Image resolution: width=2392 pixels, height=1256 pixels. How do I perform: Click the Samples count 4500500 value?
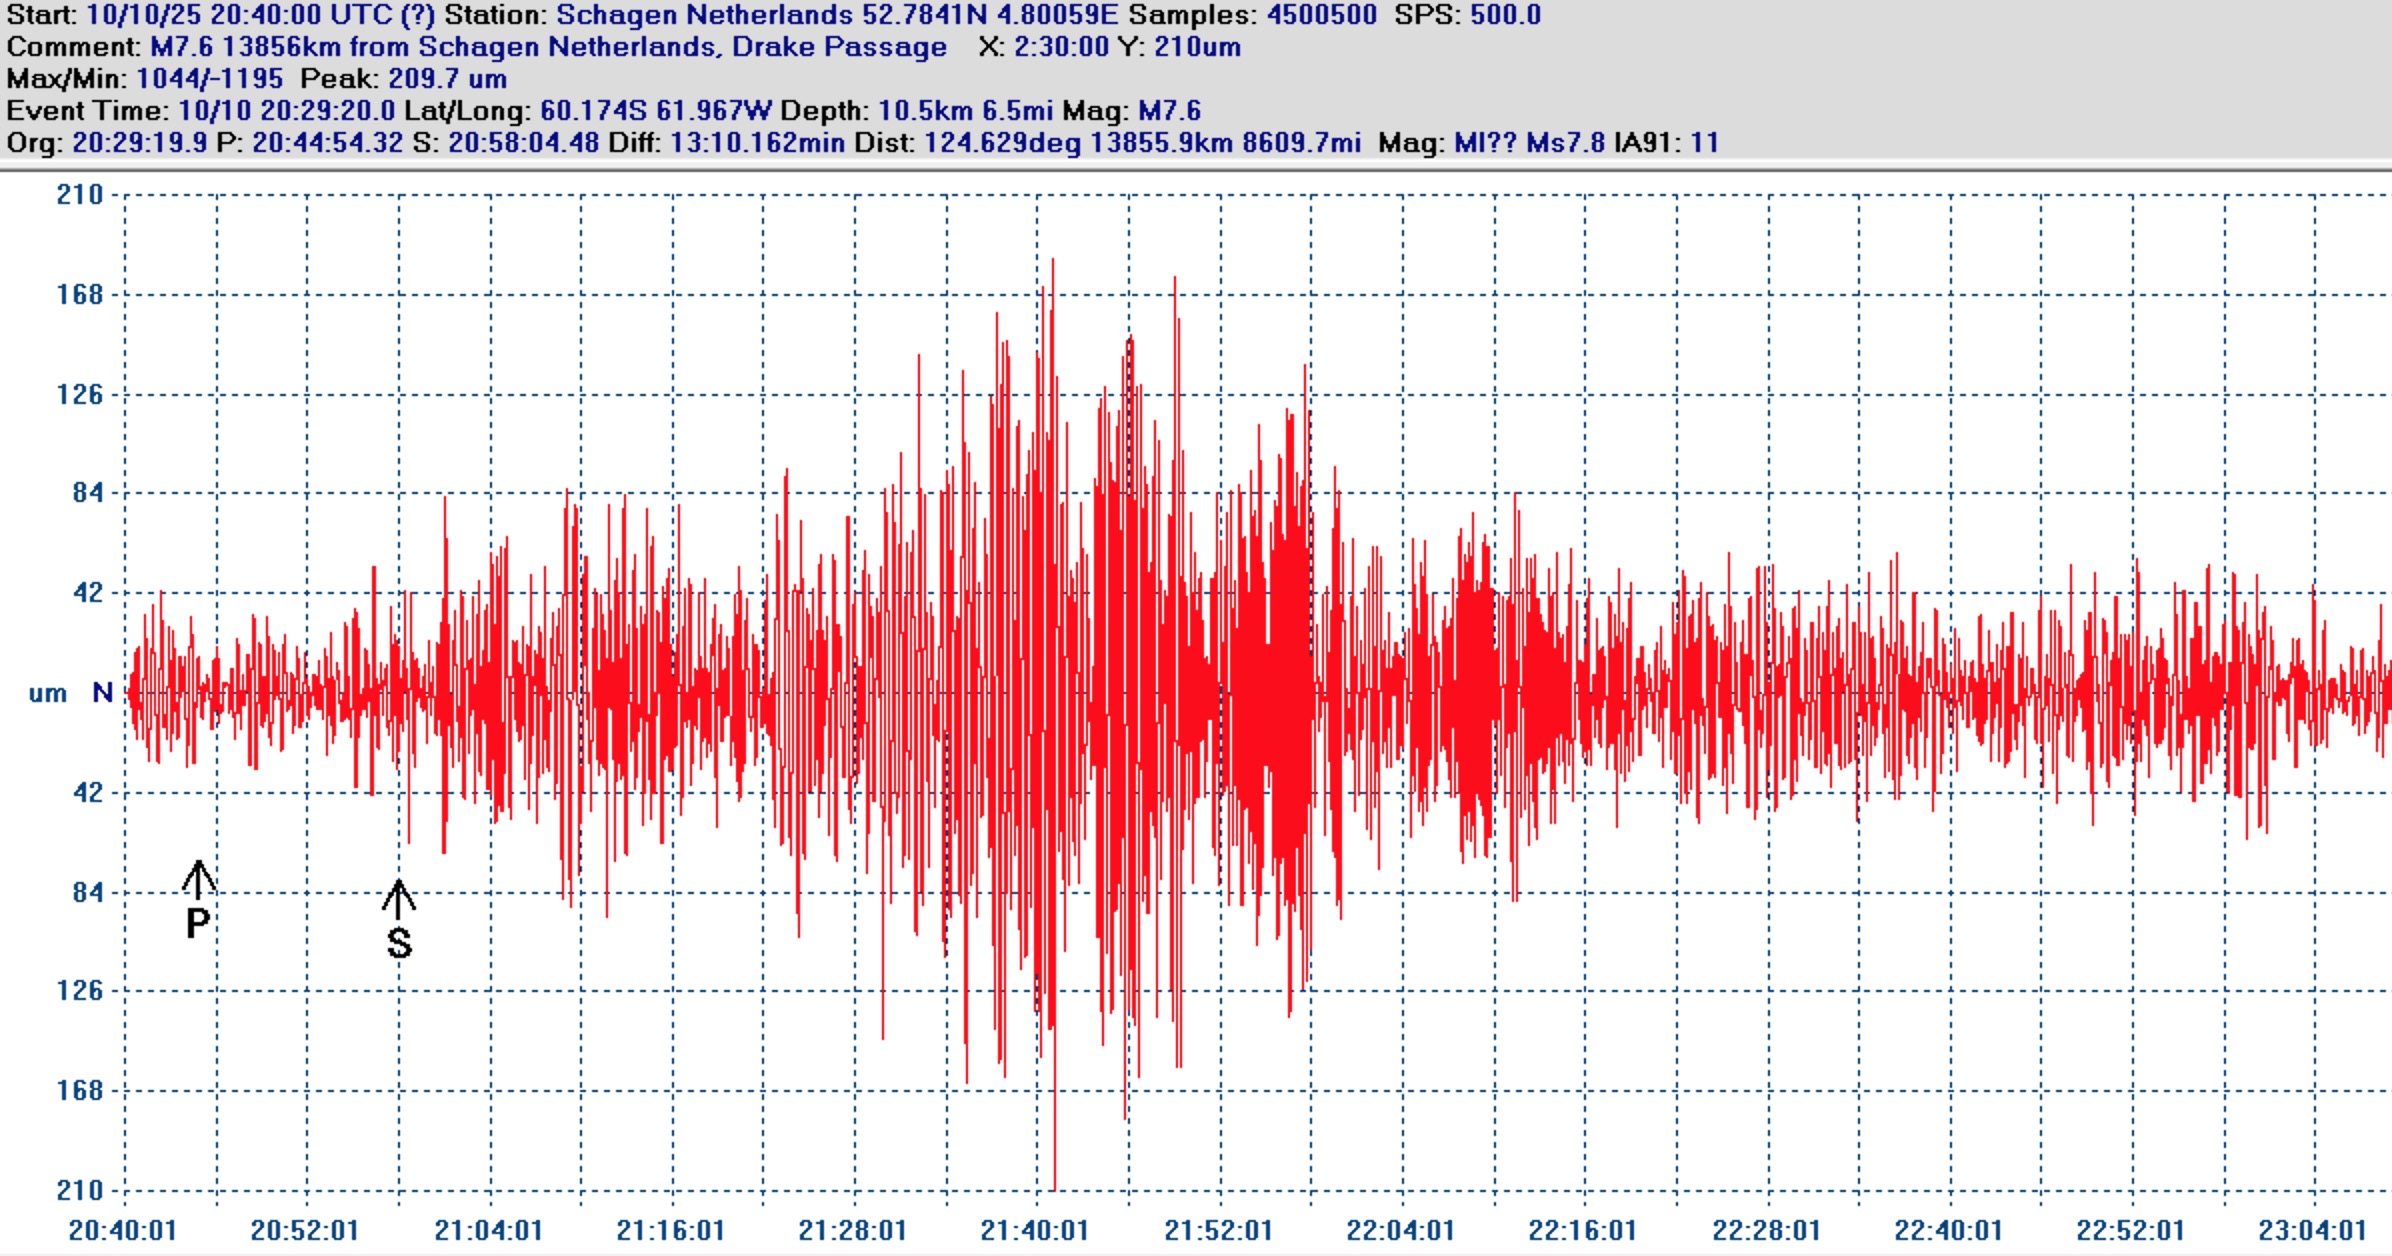[x=1321, y=15]
